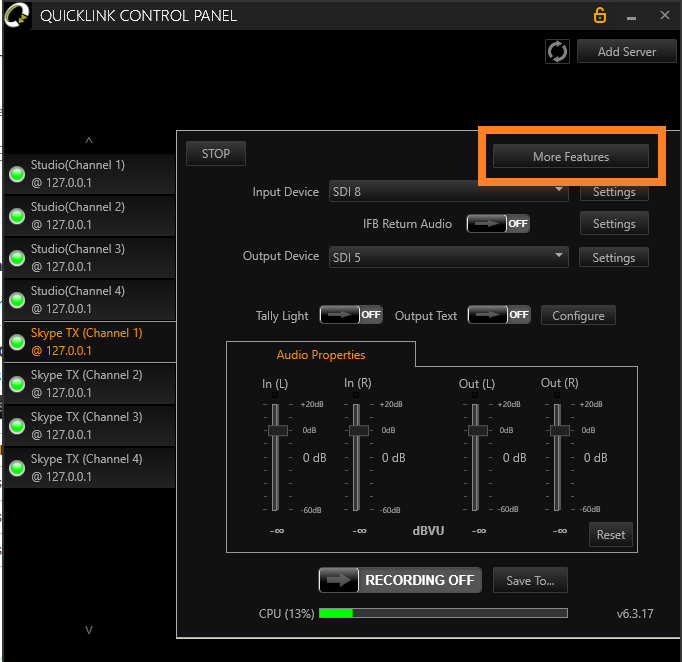
Task: Click the CPU usage progress bar
Action: [x=443, y=613]
